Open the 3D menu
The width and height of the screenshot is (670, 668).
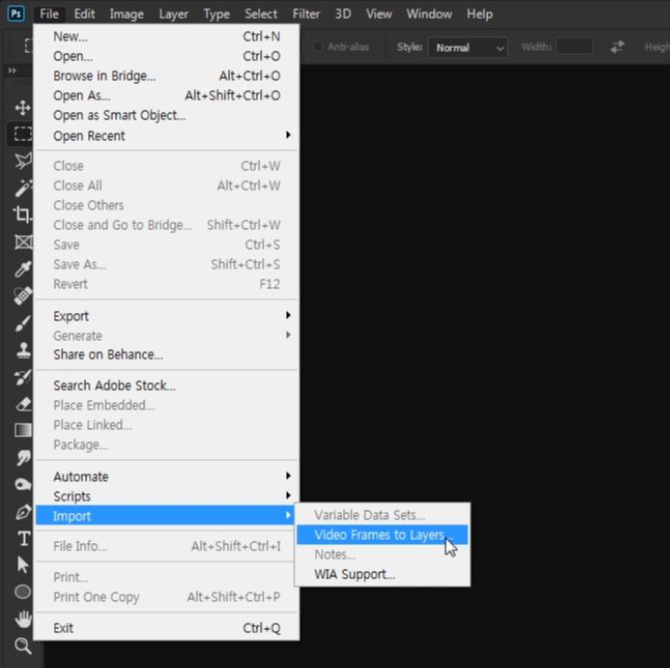(343, 14)
